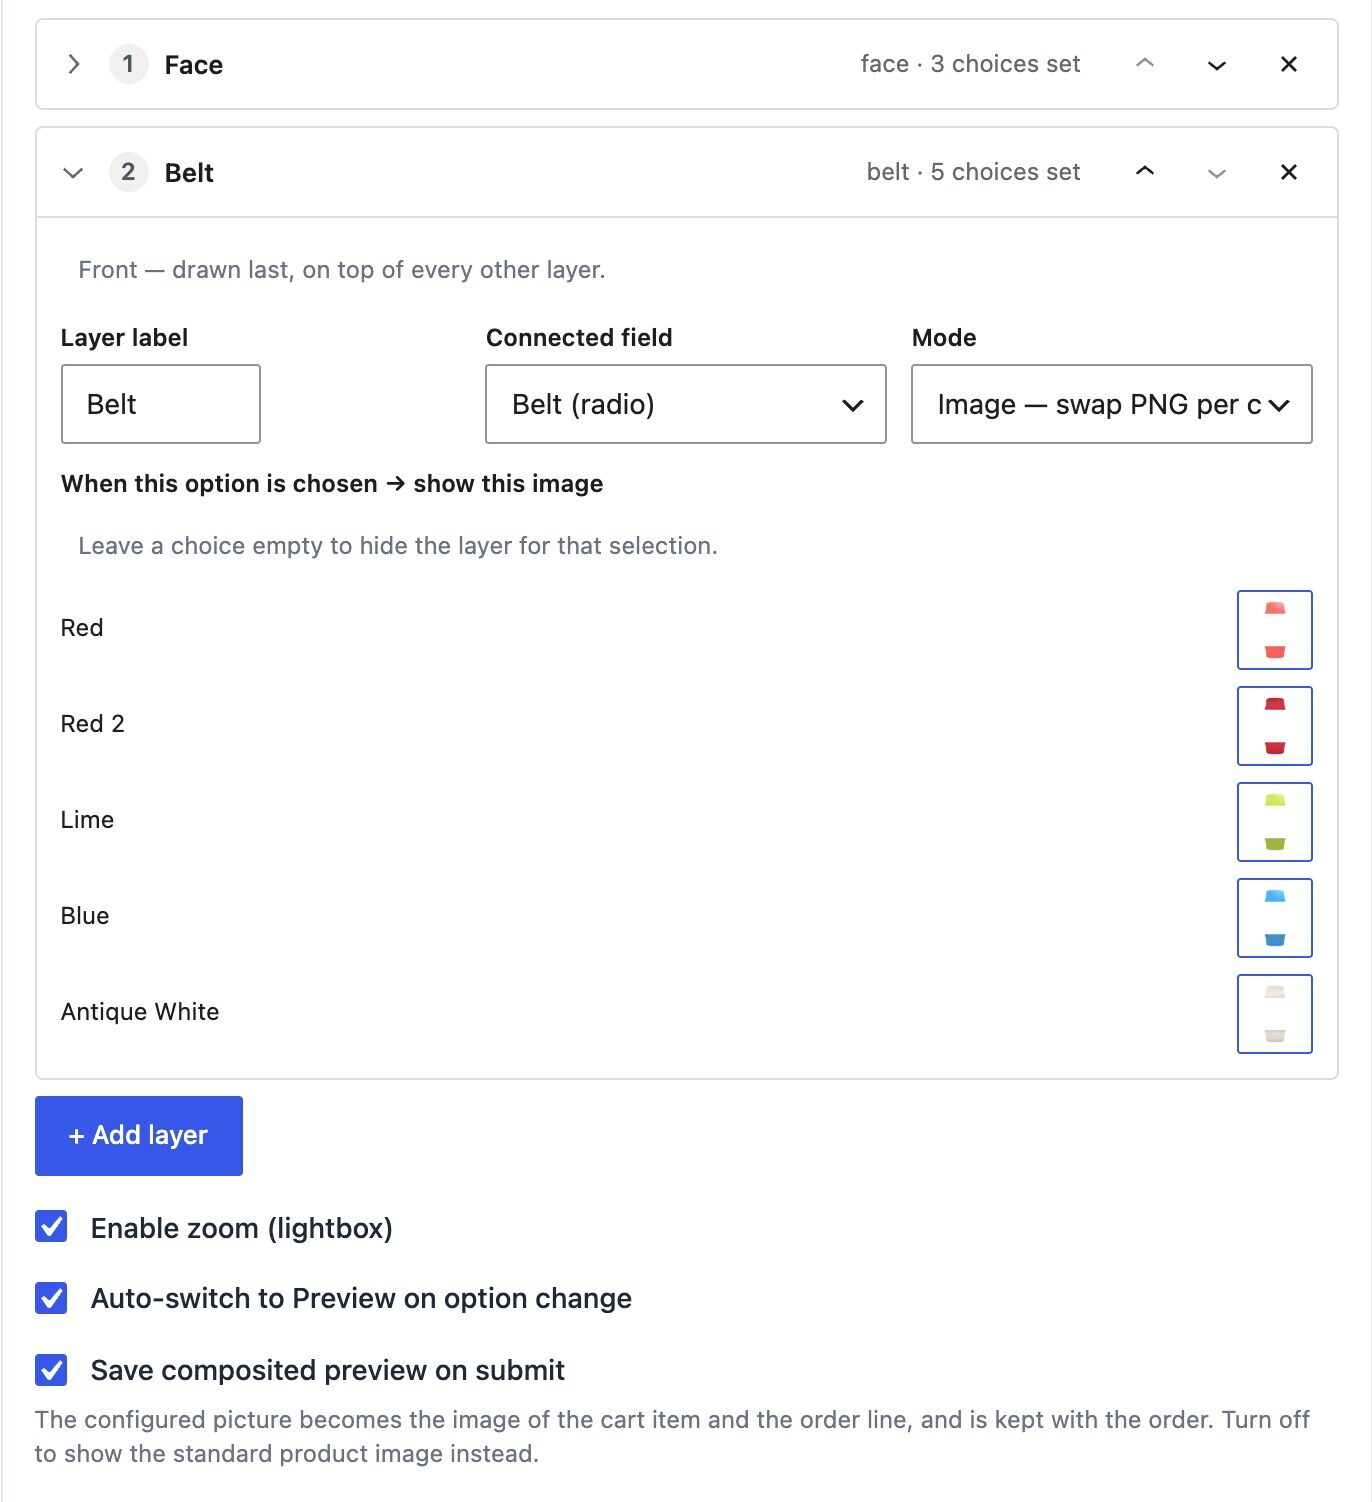The width and height of the screenshot is (1372, 1502).
Task: Open the Mode dropdown
Action: (1112, 404)
